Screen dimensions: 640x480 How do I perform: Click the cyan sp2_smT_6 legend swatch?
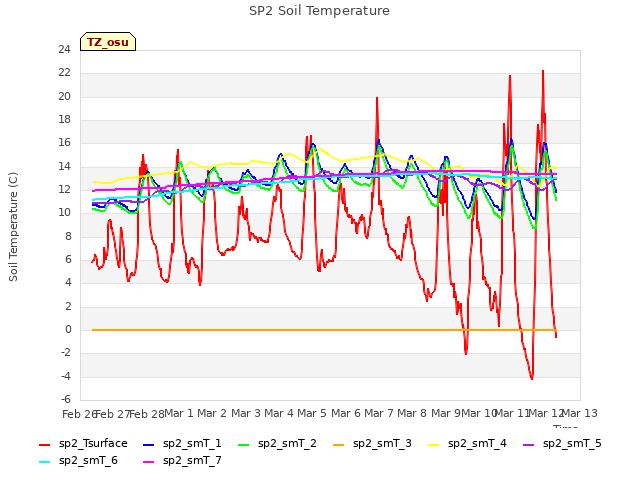point(44,462)
